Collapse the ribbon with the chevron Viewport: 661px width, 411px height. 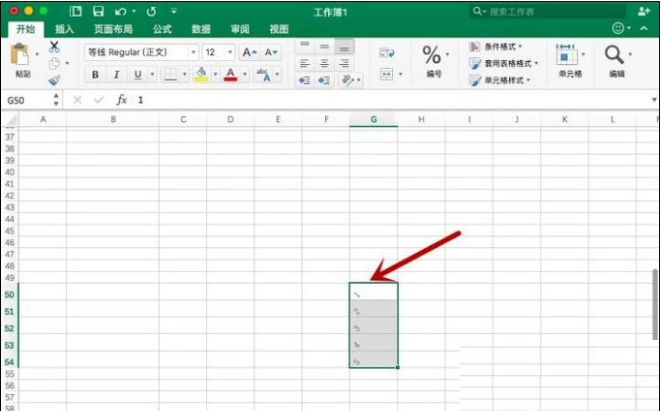click(x=644, y=29)
